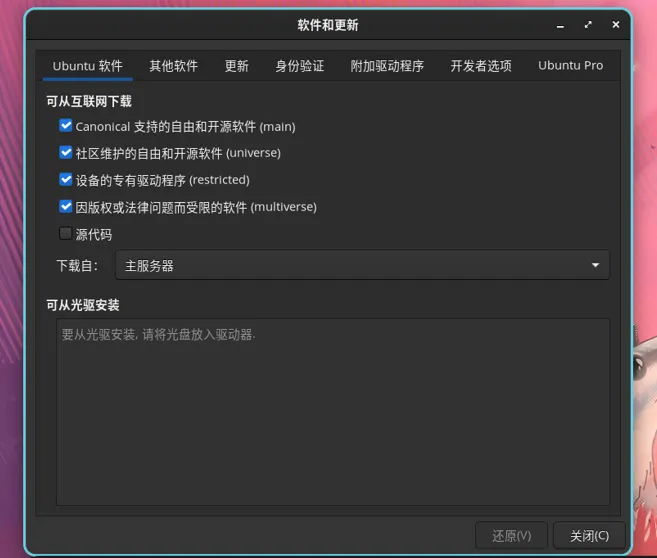This screenshot has width=657, height=558.
Task: Click the 下载自: label
Action: pos(77,266)
